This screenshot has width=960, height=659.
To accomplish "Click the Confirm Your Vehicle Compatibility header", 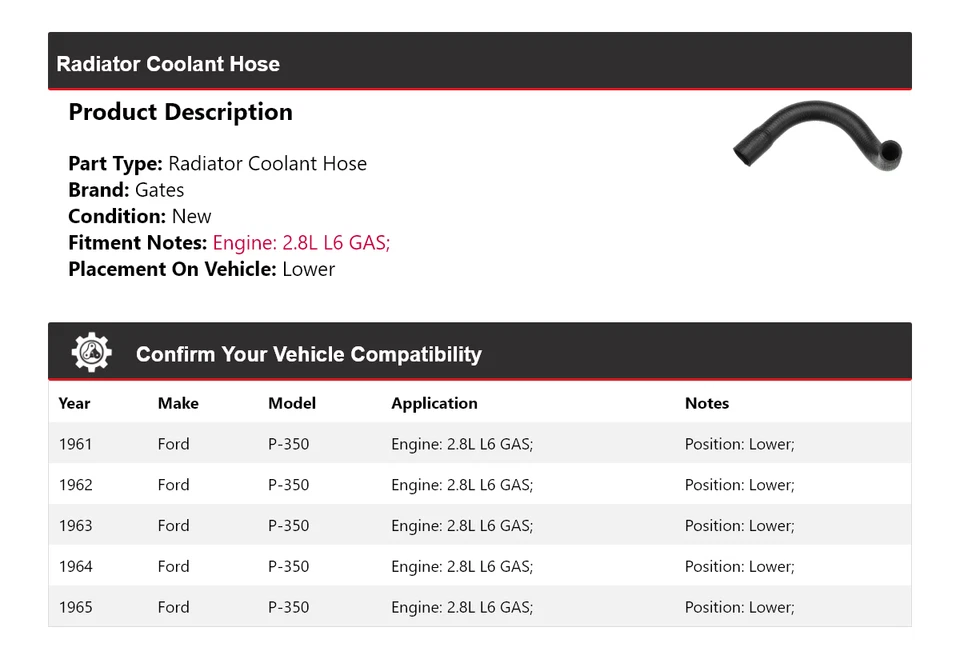I will pyautogui.click(x=309, y=354).
